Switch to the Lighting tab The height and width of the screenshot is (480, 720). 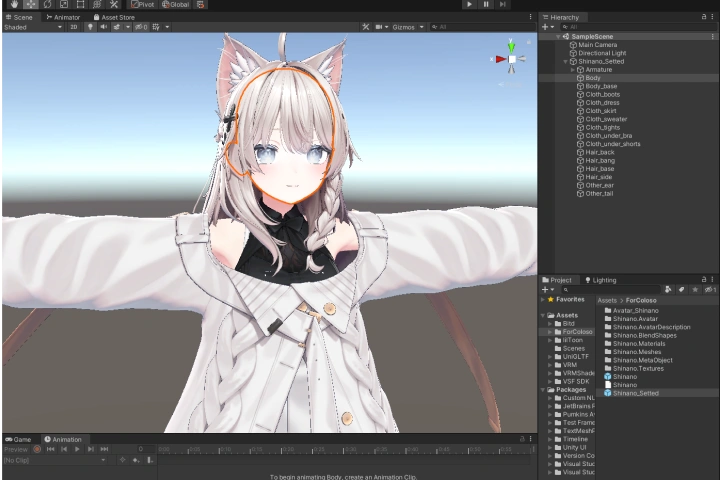pyautogui.click(x=601, y=280)
